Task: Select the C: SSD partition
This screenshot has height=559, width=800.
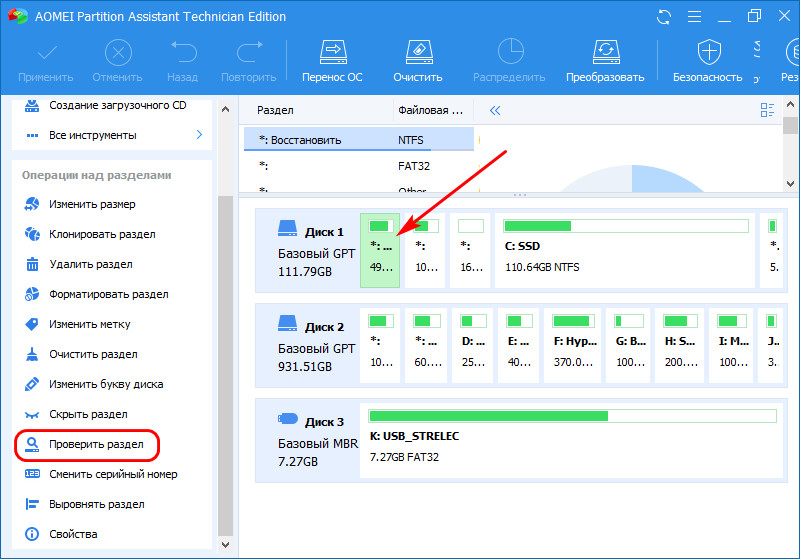Action: pyautogui.click(x=624, y=250)
